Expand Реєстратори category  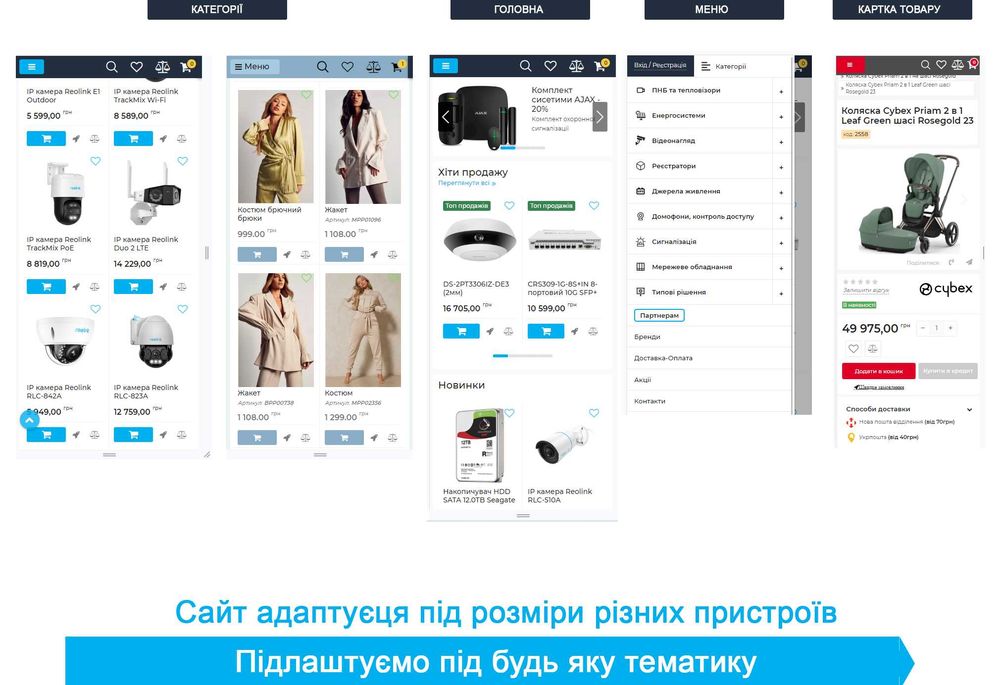pyautogui.click(x=781, y=167)
